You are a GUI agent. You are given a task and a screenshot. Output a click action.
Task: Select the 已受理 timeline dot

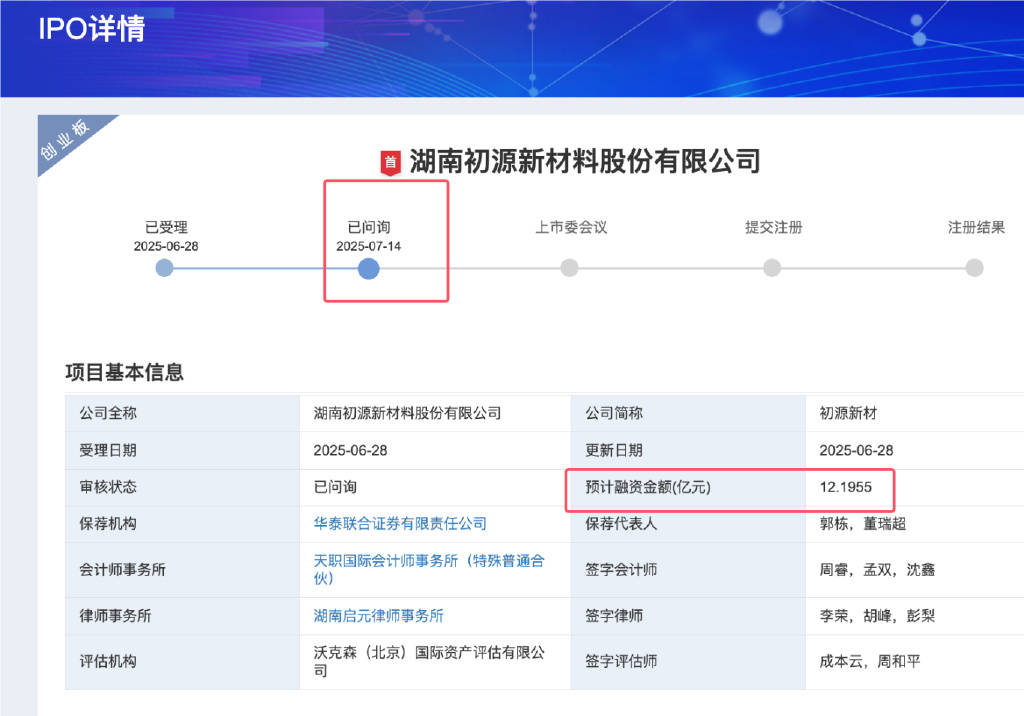pos(165,268)
